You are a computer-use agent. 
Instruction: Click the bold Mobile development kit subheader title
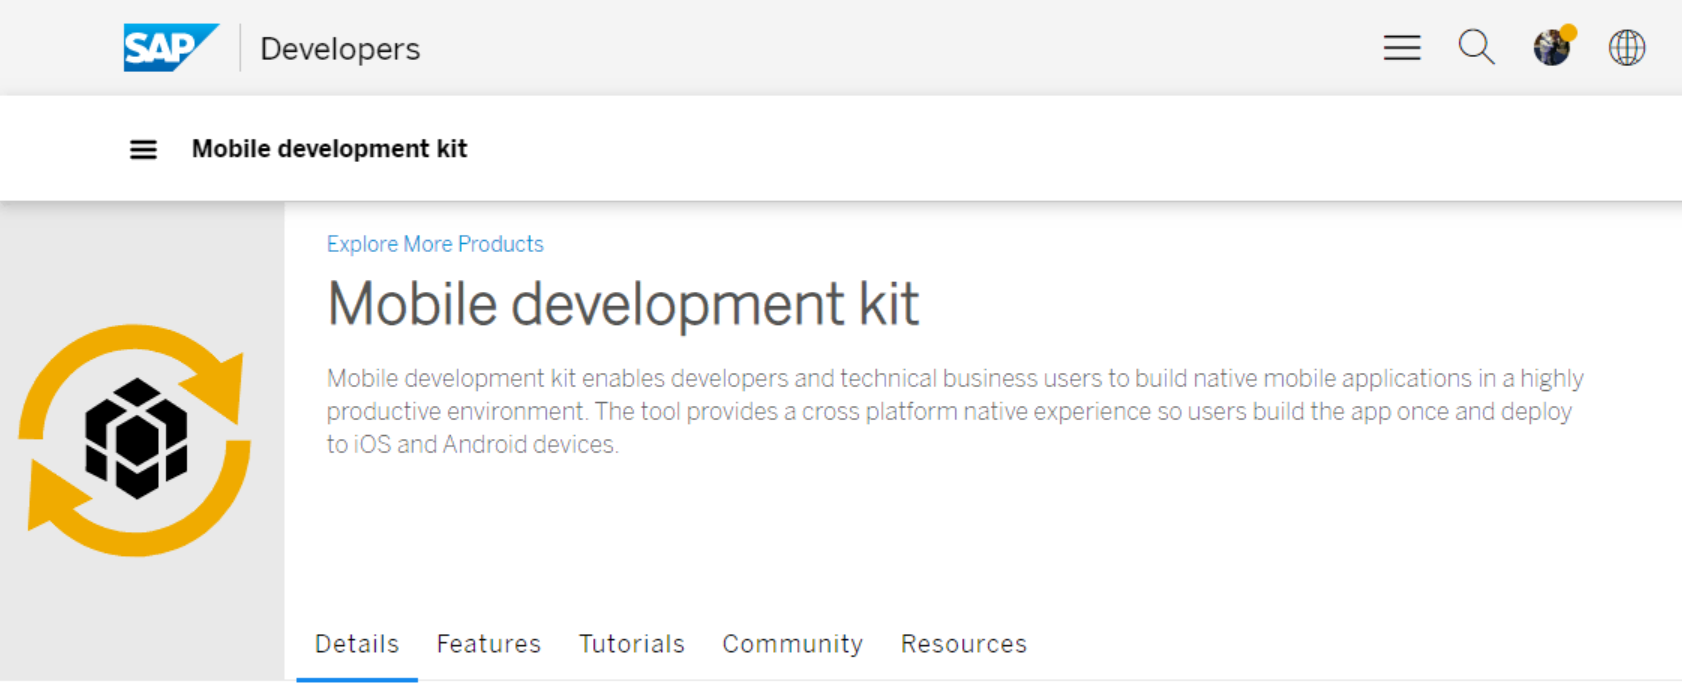coord(329,149)
